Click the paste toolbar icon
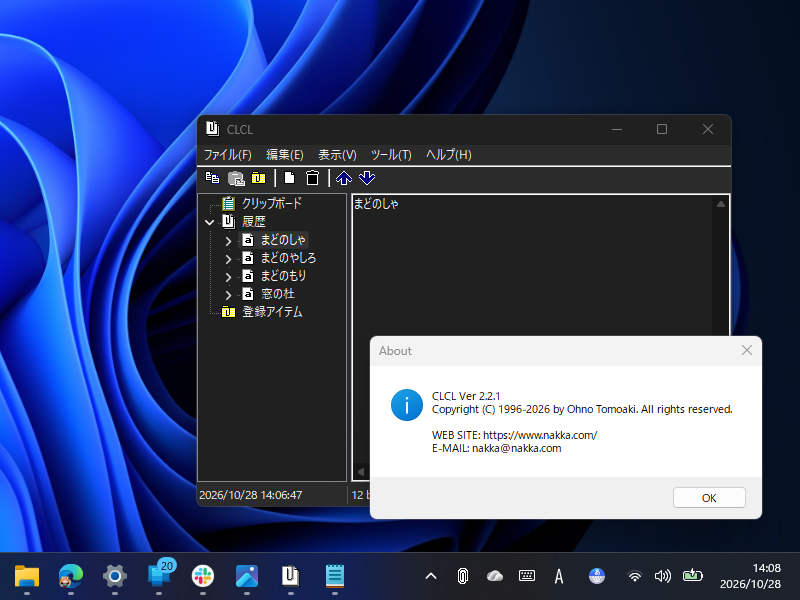Viewport: 800px width, 600px height. coord(236,178)
